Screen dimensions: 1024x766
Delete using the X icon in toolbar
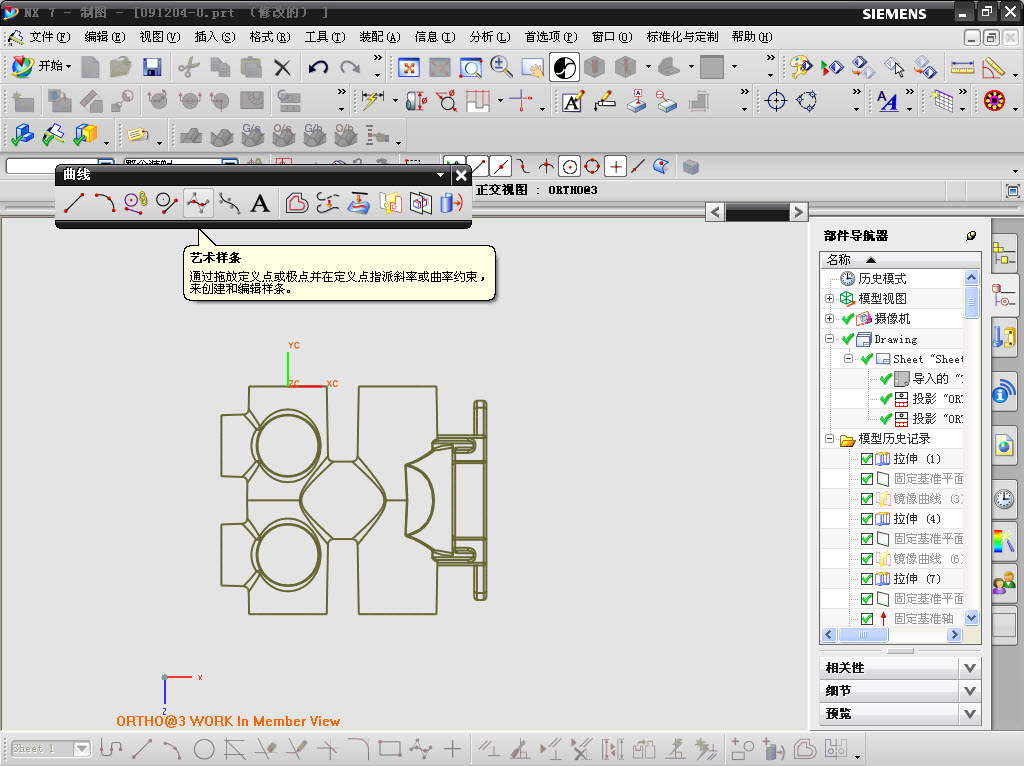coord(283,68)
